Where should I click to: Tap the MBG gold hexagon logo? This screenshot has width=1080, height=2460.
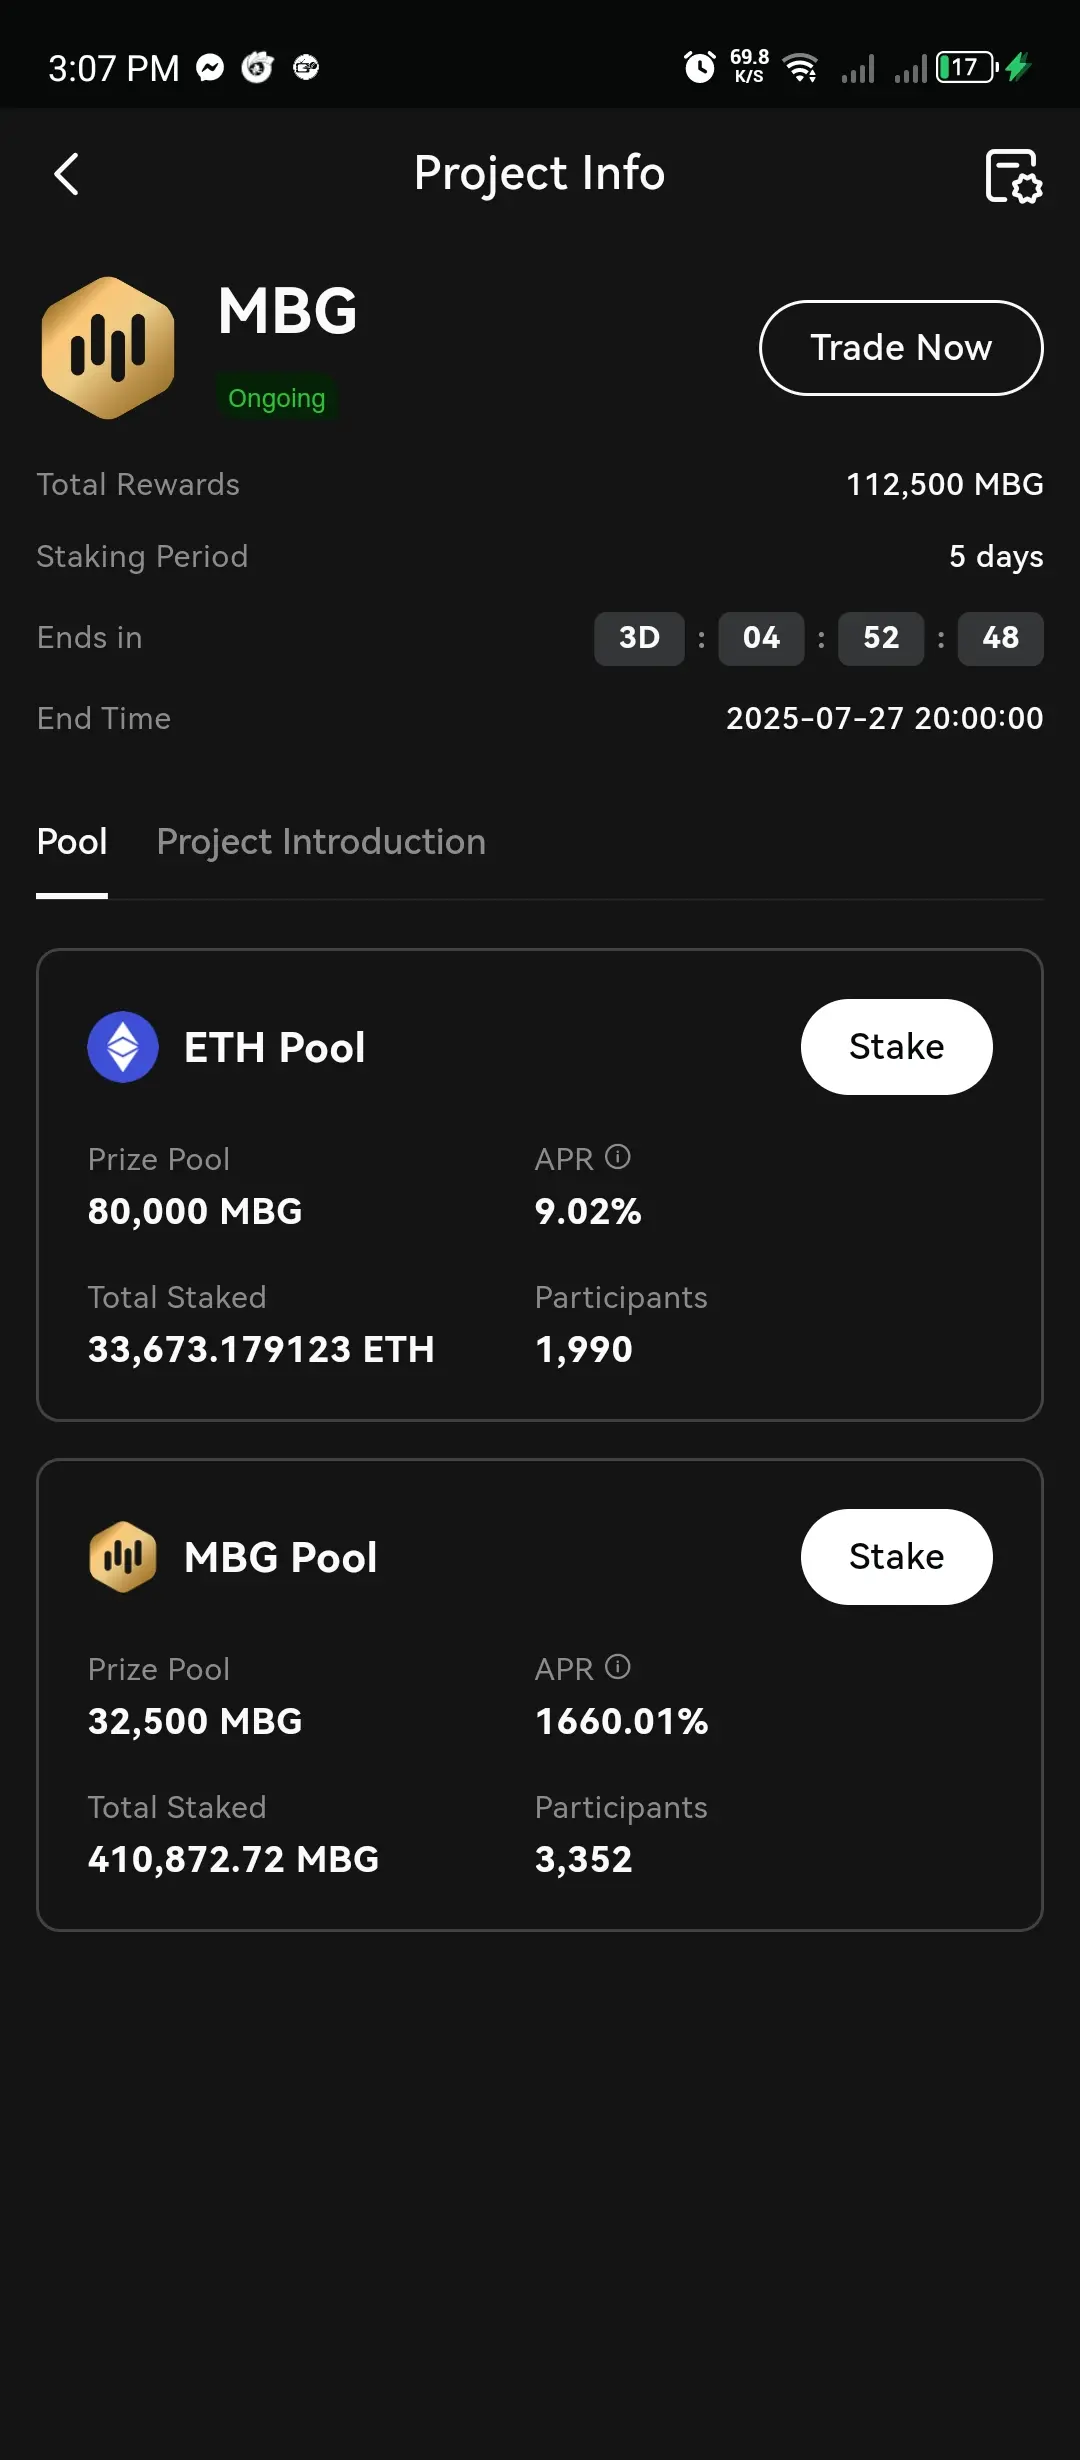click(x=108, y=347)
